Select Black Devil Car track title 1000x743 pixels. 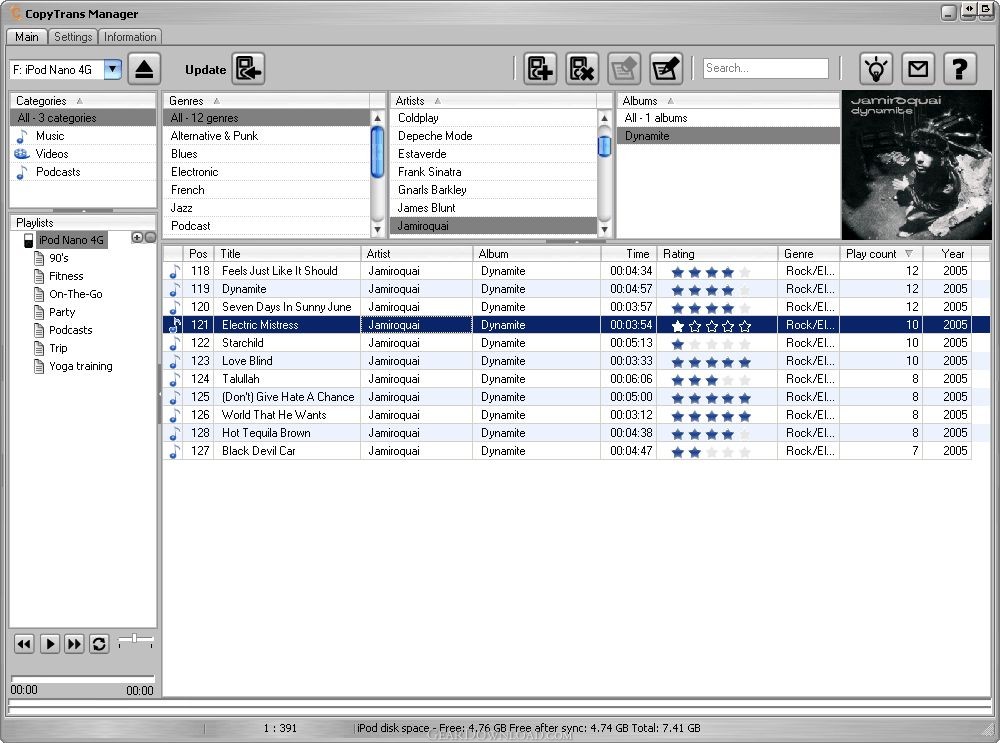258,451
